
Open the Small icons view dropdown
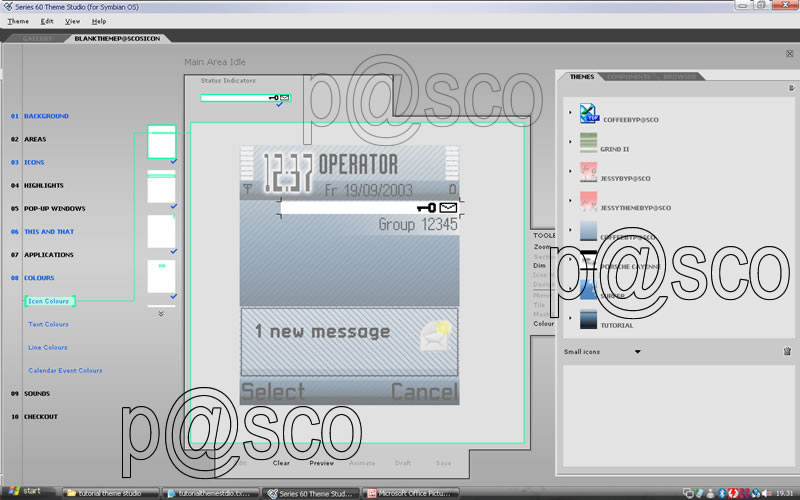pos(637,352)
